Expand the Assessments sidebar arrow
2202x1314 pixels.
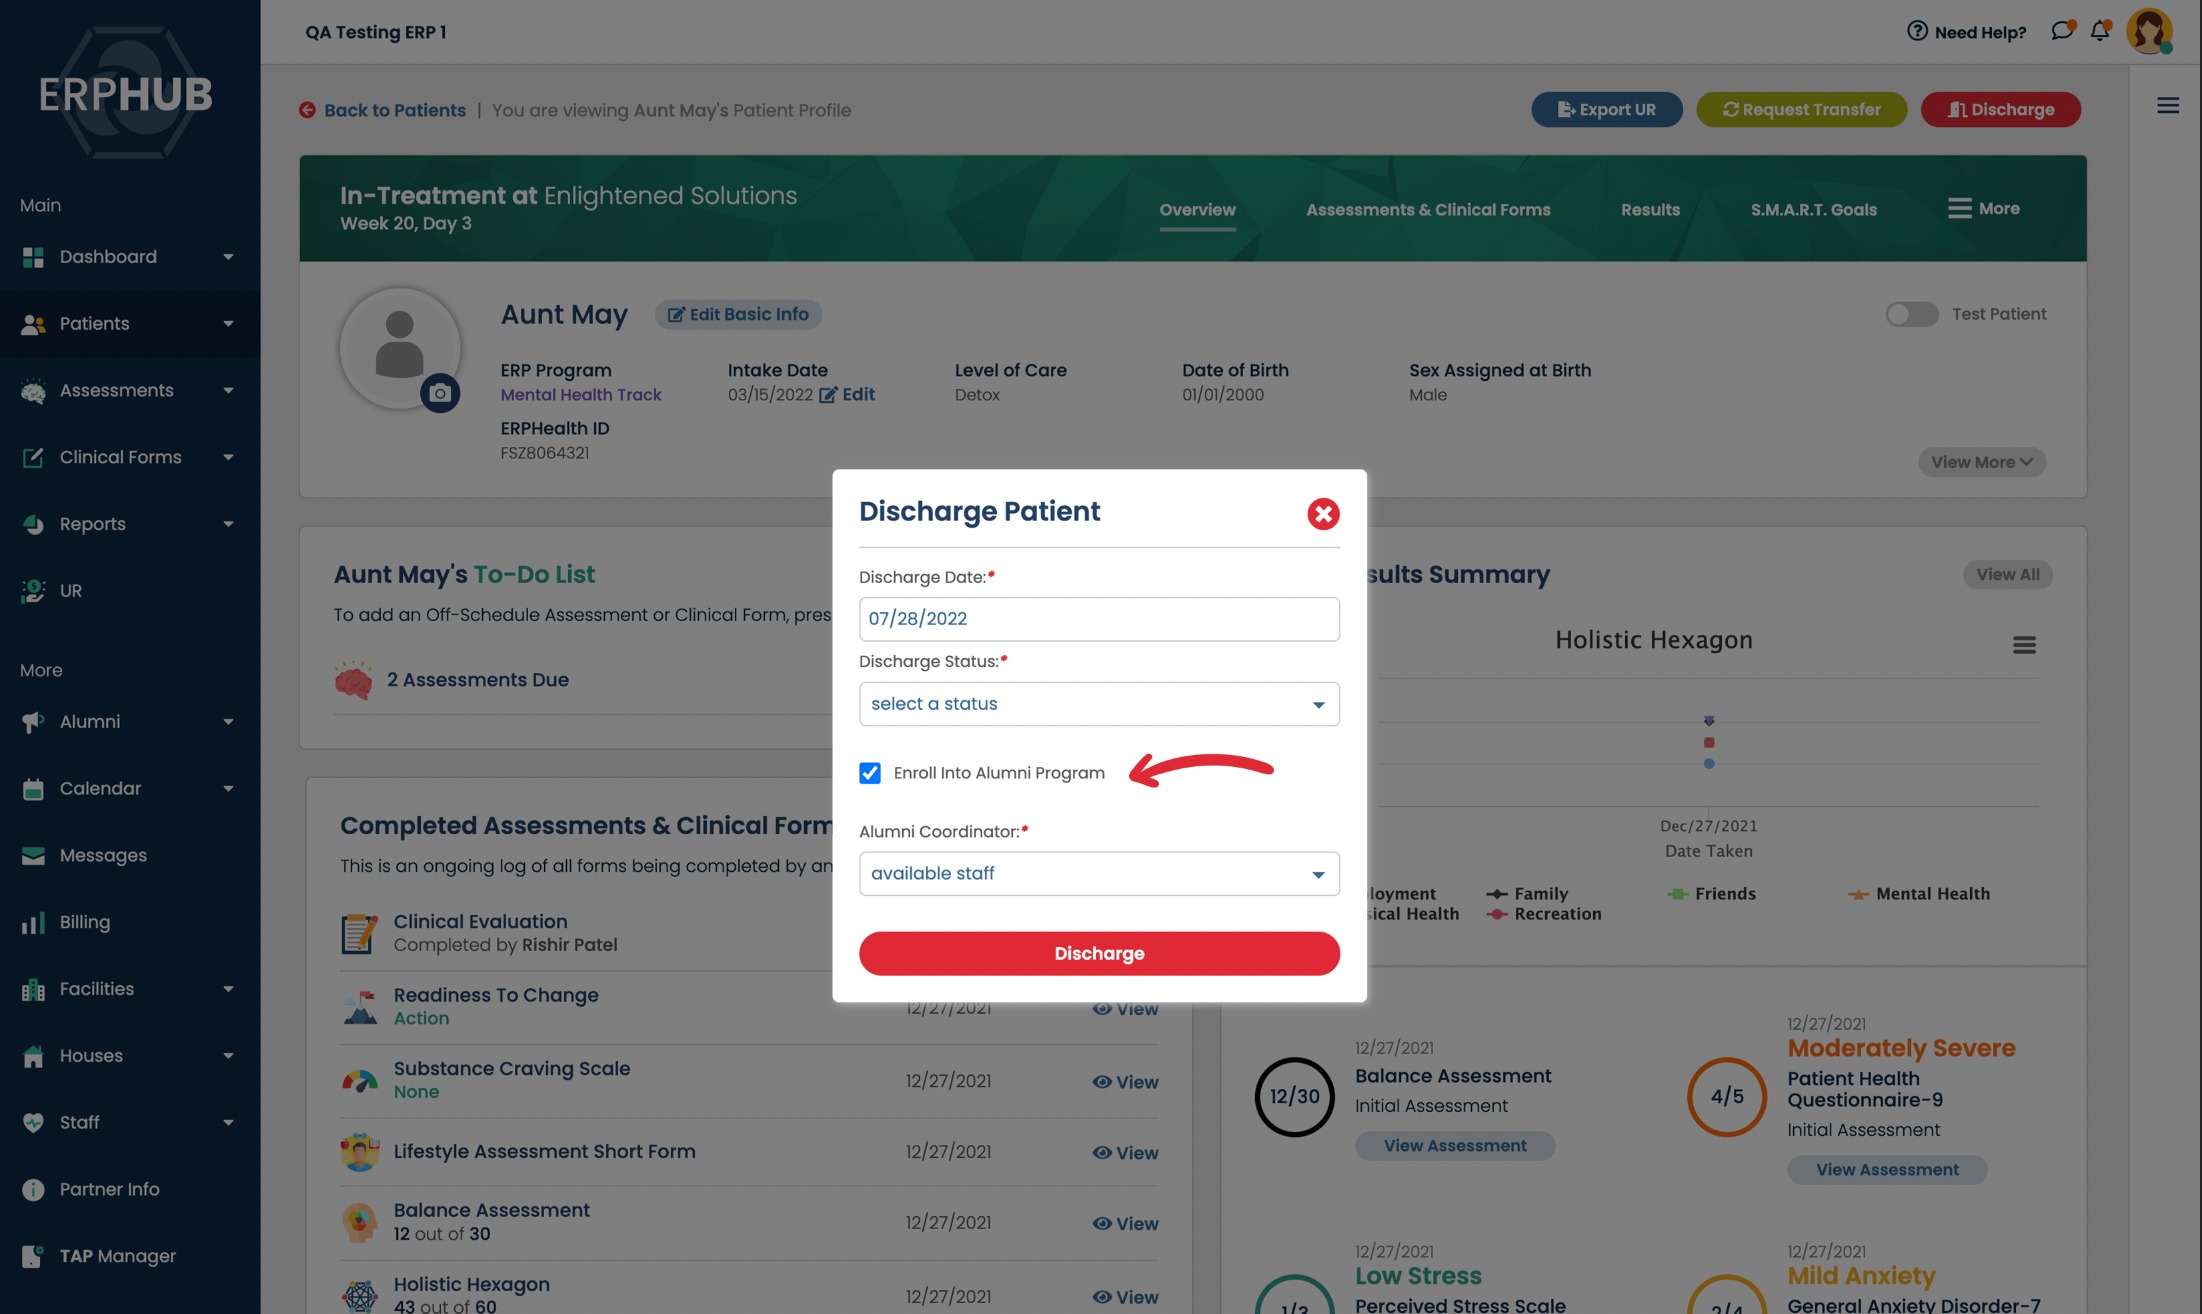228,391
